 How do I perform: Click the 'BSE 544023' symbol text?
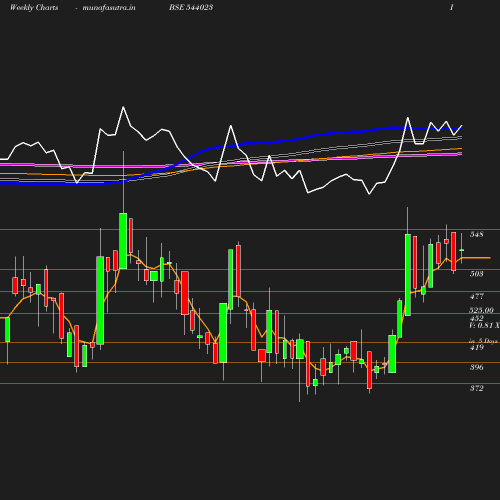(191, 7)
